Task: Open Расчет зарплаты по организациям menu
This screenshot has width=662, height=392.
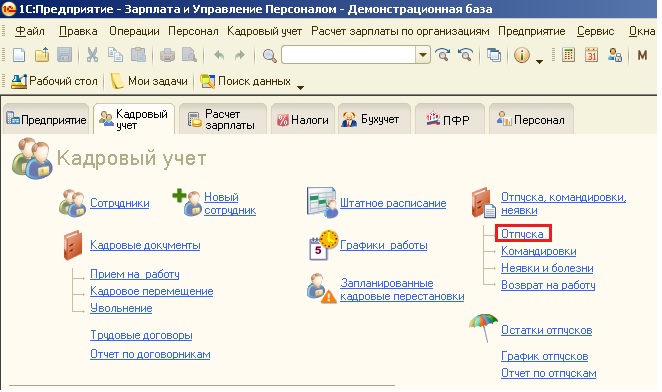Action: (400, 31)
